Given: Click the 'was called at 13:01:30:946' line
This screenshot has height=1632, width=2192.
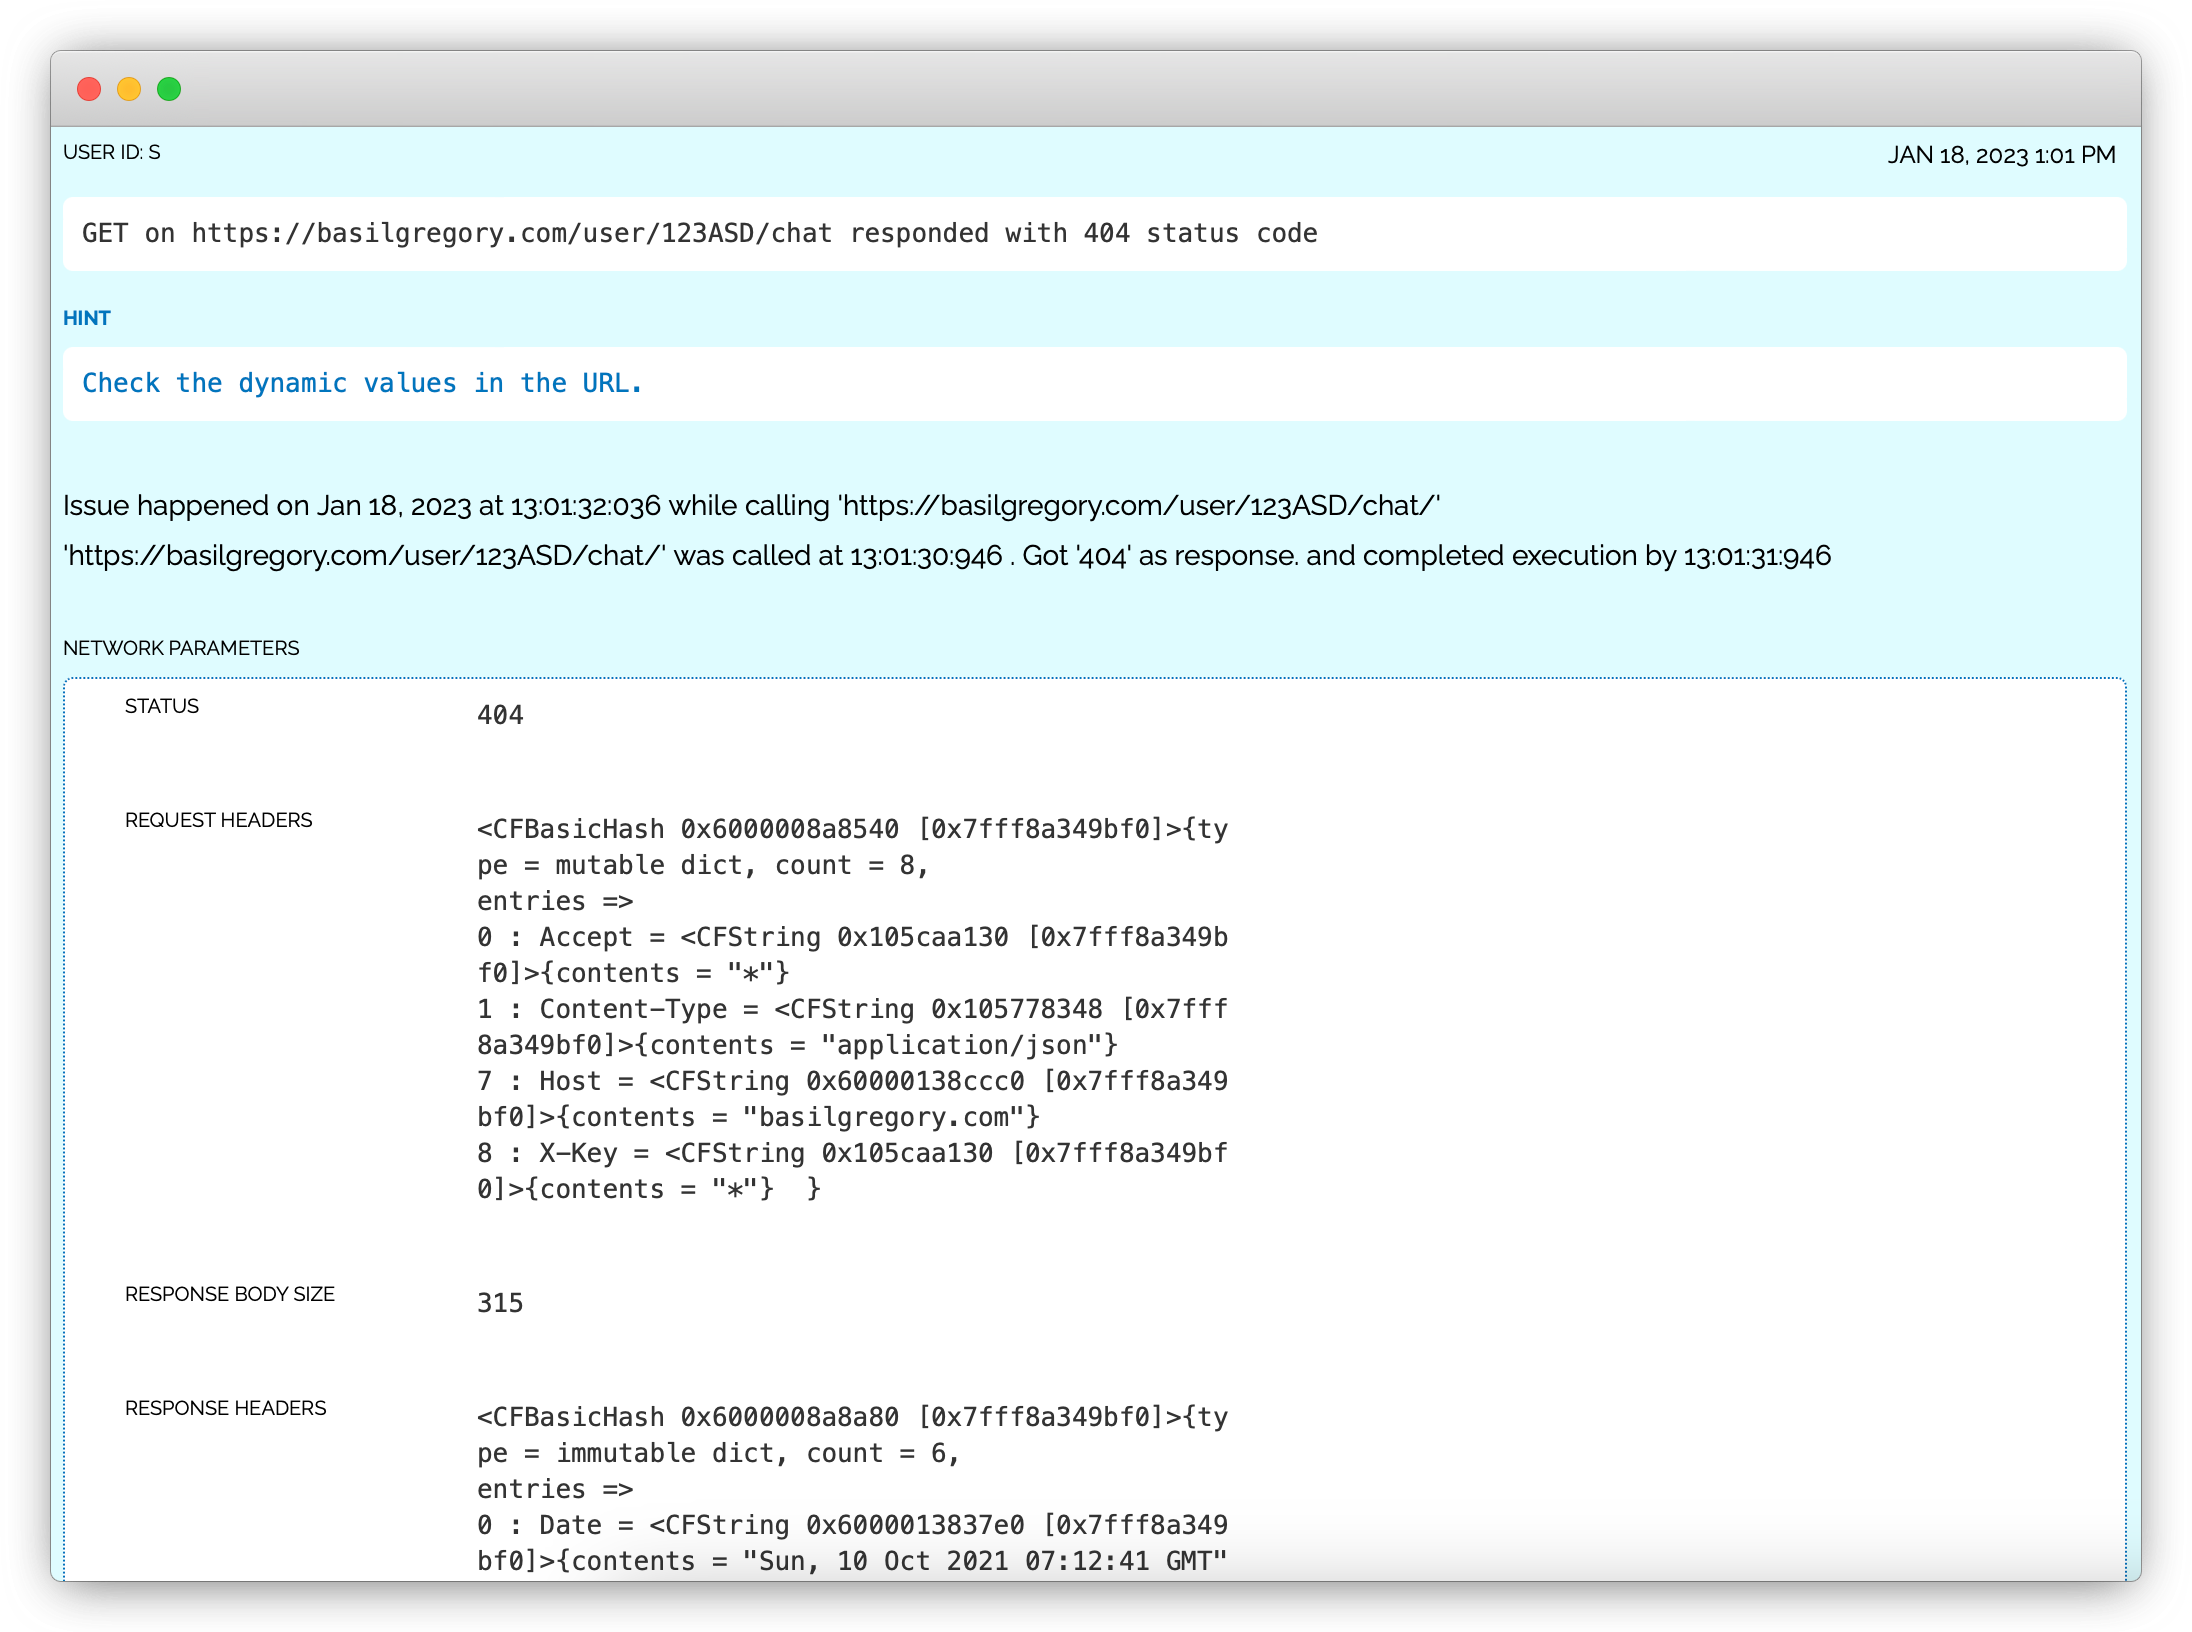Looking at the screenshot, I should (x=945, y=556).
